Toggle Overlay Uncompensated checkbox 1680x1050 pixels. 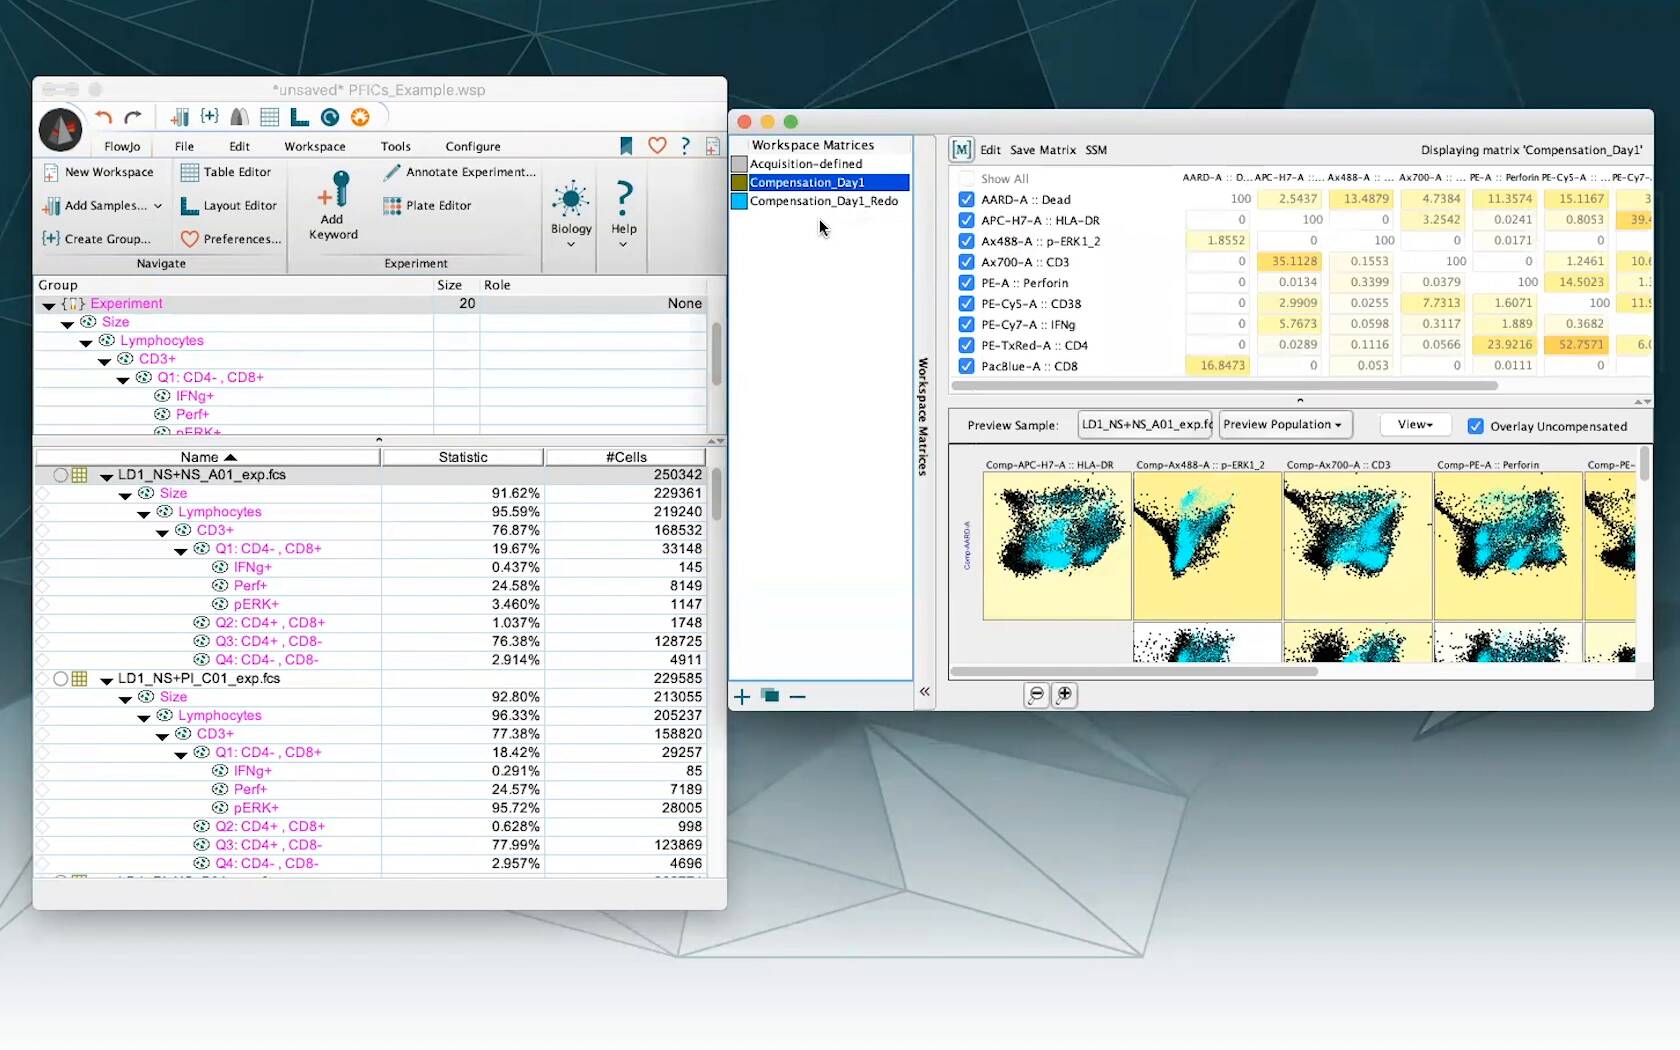(1475, 426)
